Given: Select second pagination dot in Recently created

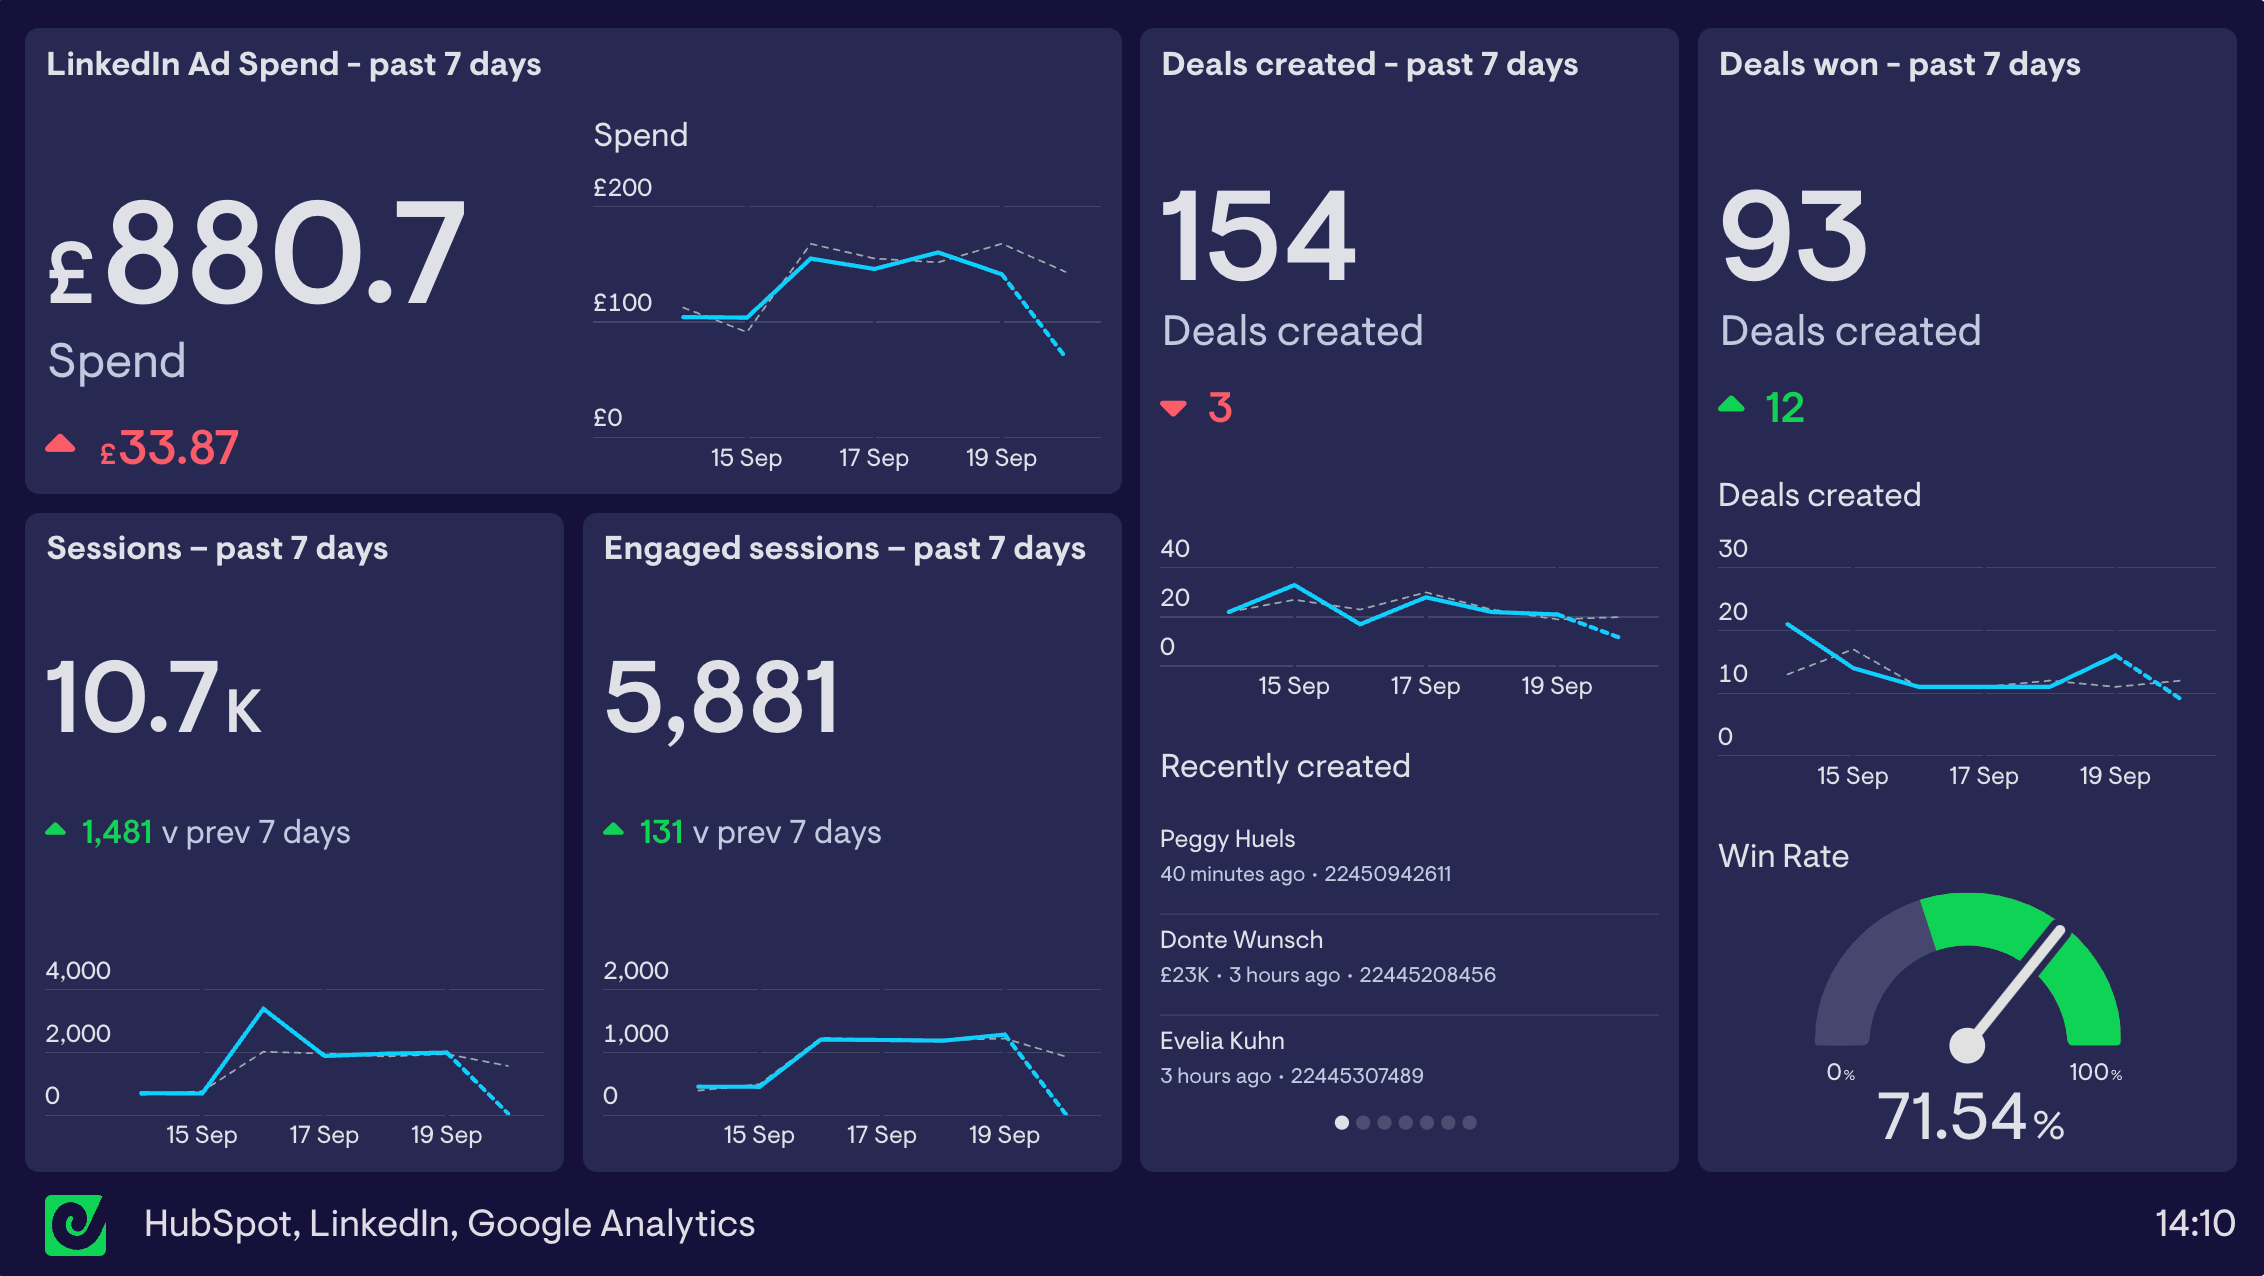Looking at the screenshot, I should [x=1363, y=1123].
